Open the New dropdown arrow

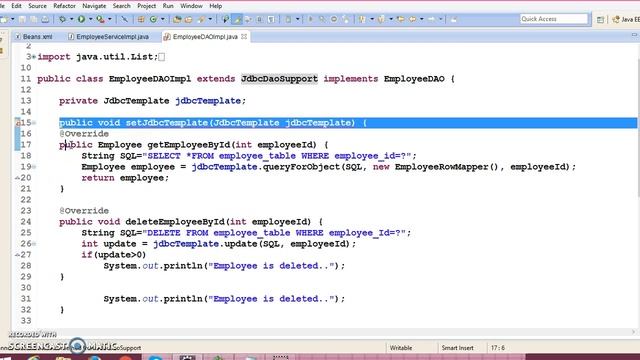13,19
